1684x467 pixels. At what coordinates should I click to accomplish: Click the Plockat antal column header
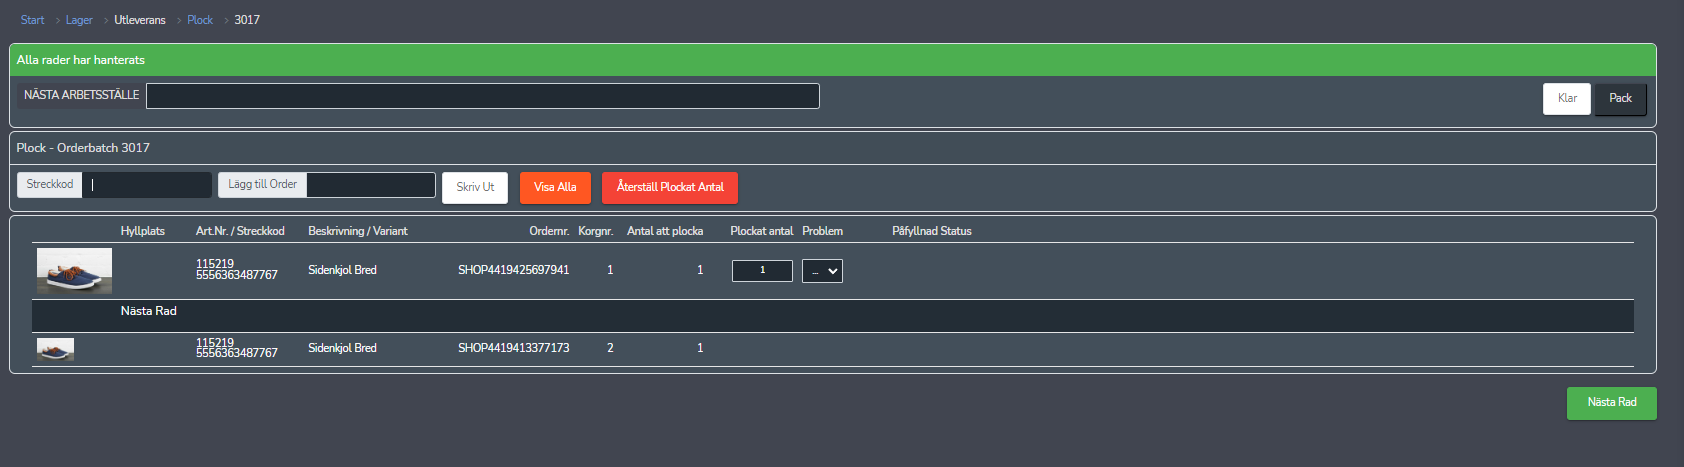(762, 231)
